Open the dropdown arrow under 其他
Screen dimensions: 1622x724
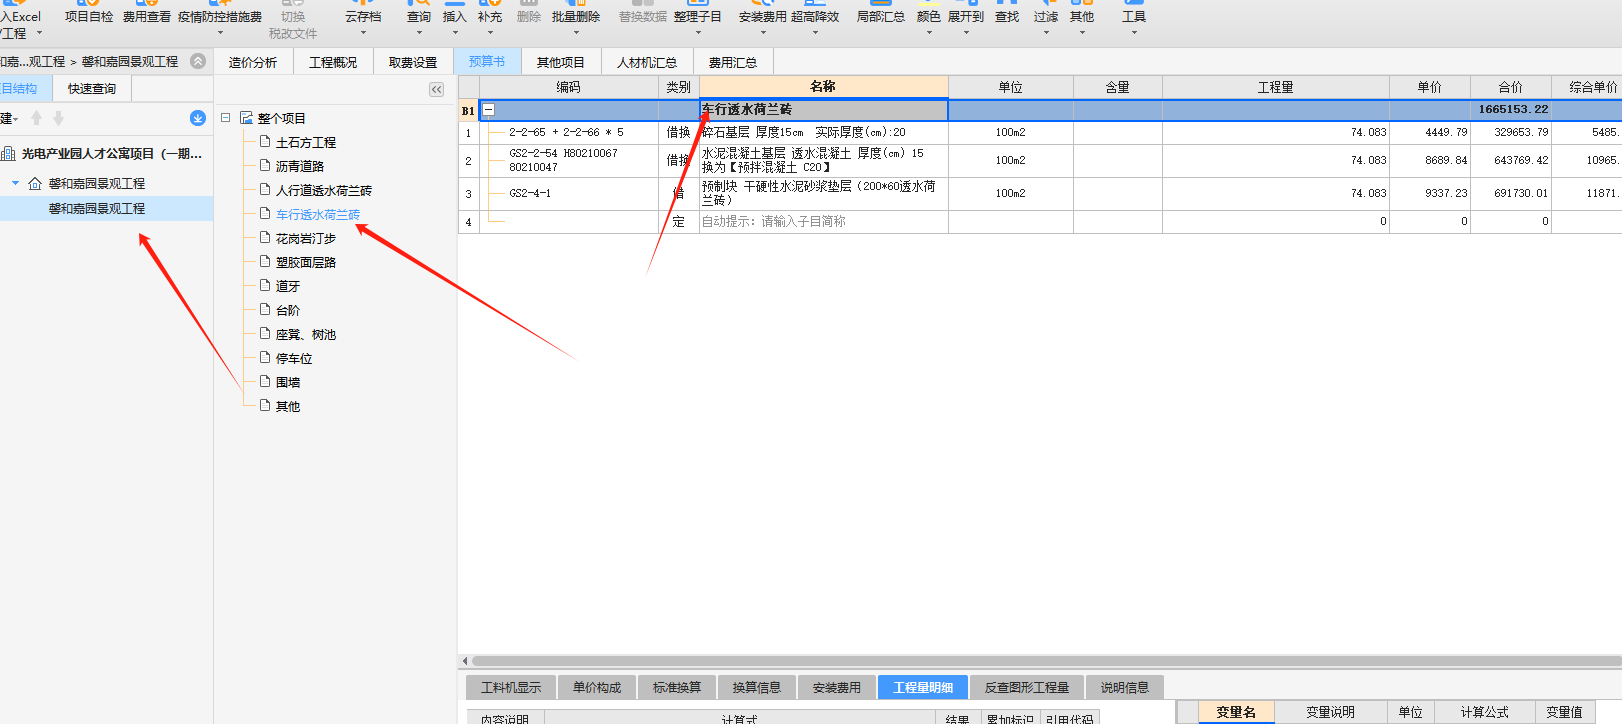point(1082,33)
